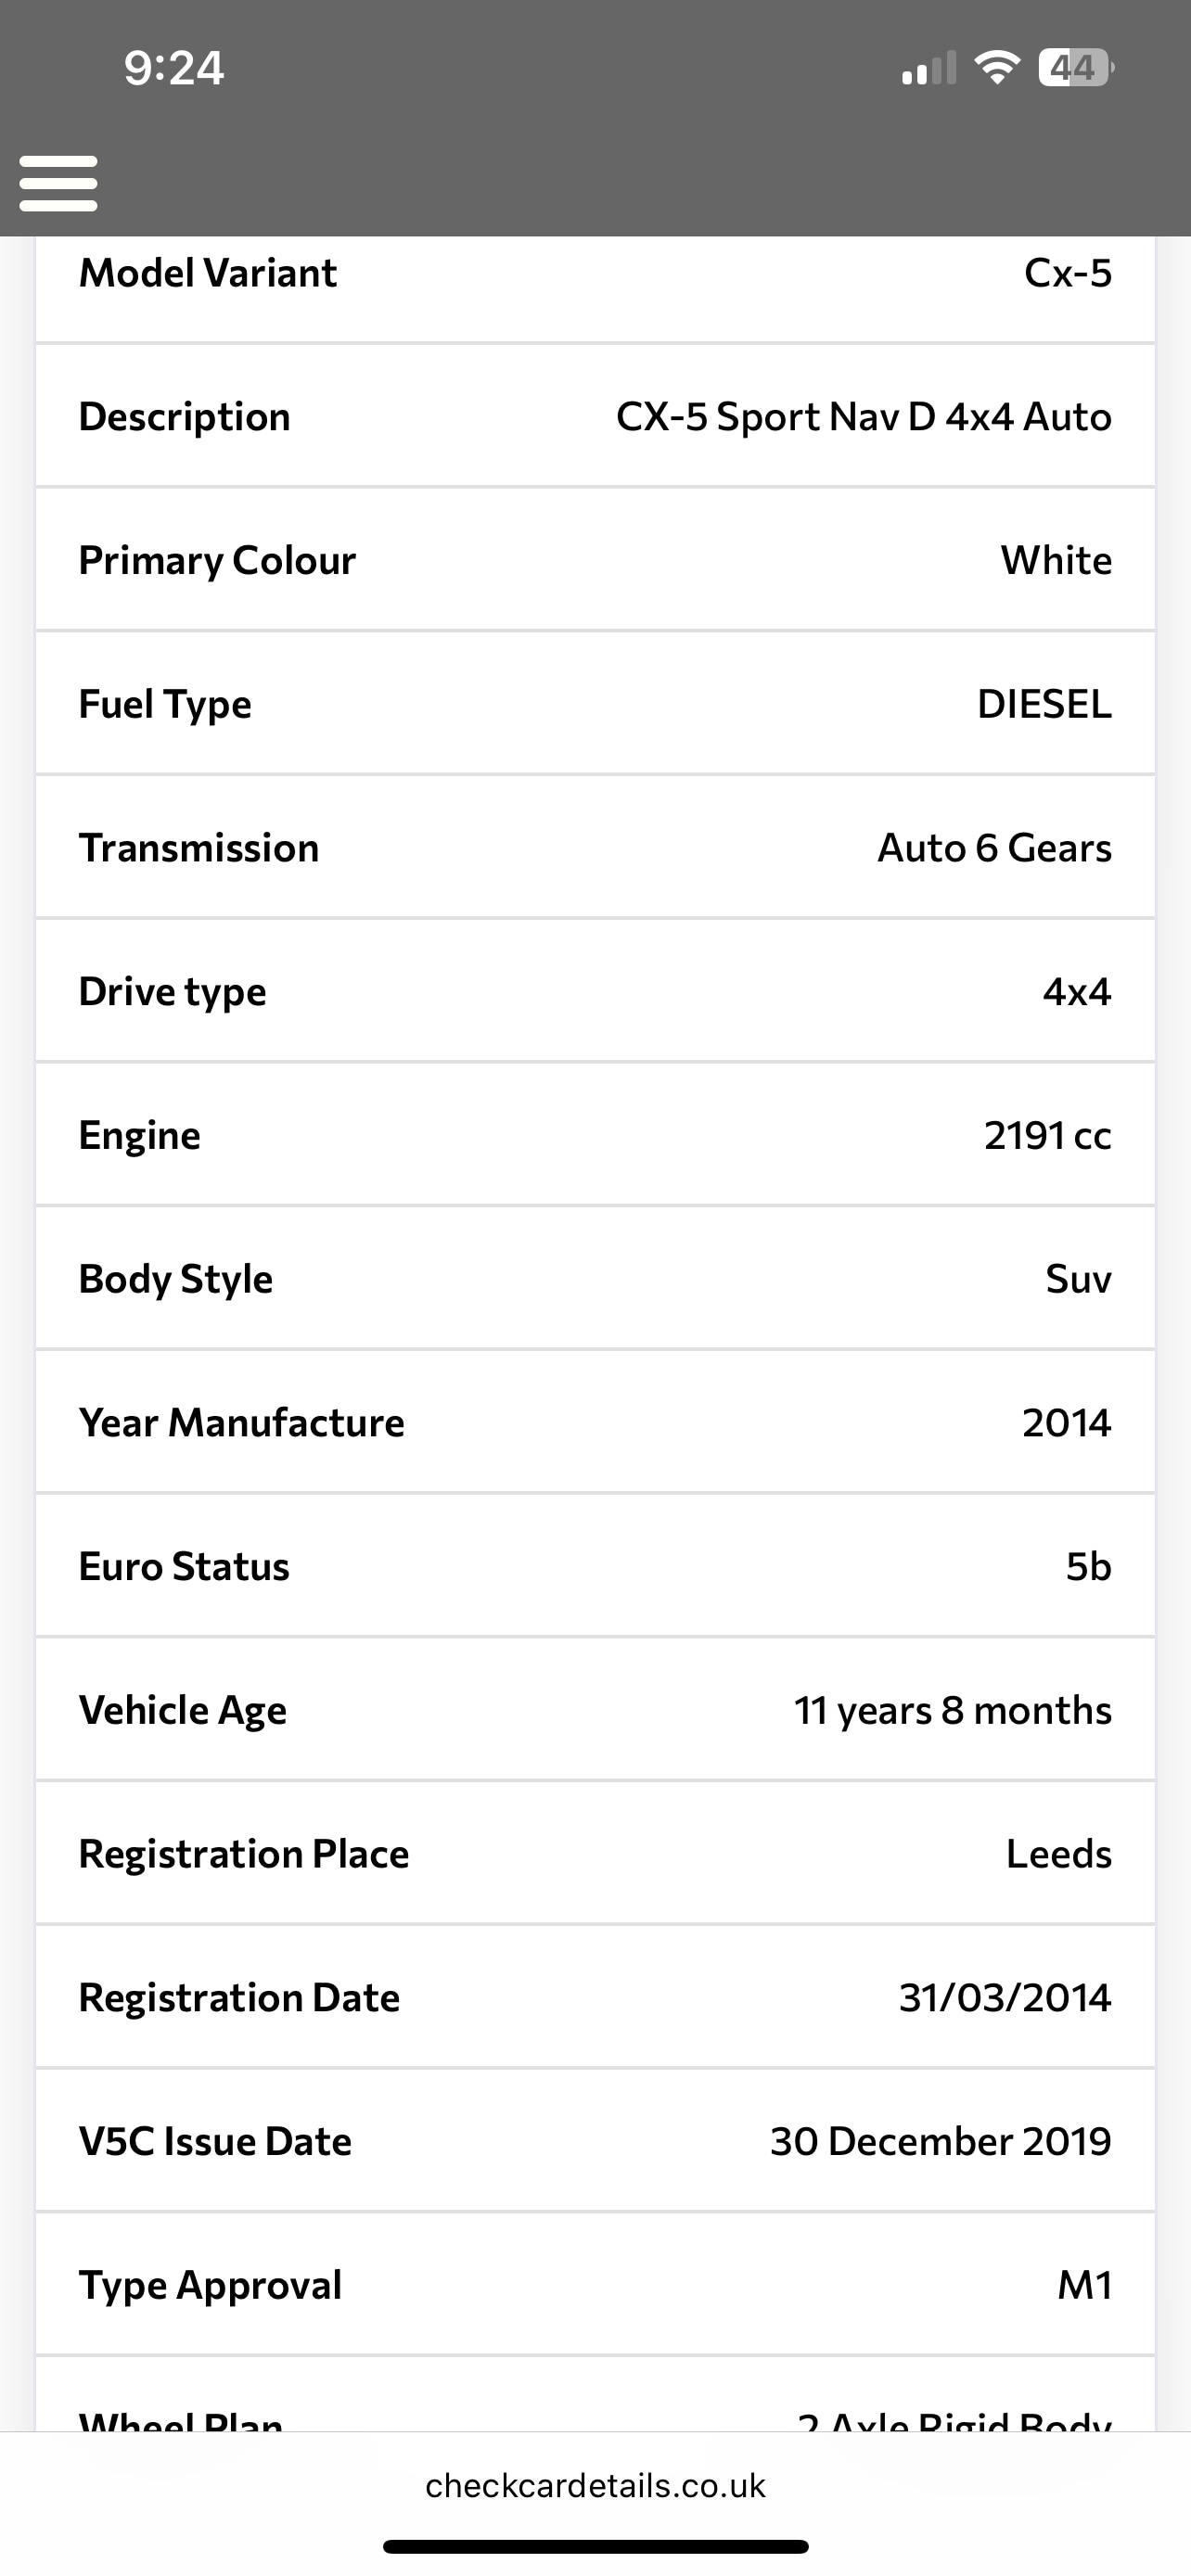The height and width of the screenshot is (2576, 1191).
Task: Tap the Transmission Auto 6 Gears value
Action: (994, 848)
